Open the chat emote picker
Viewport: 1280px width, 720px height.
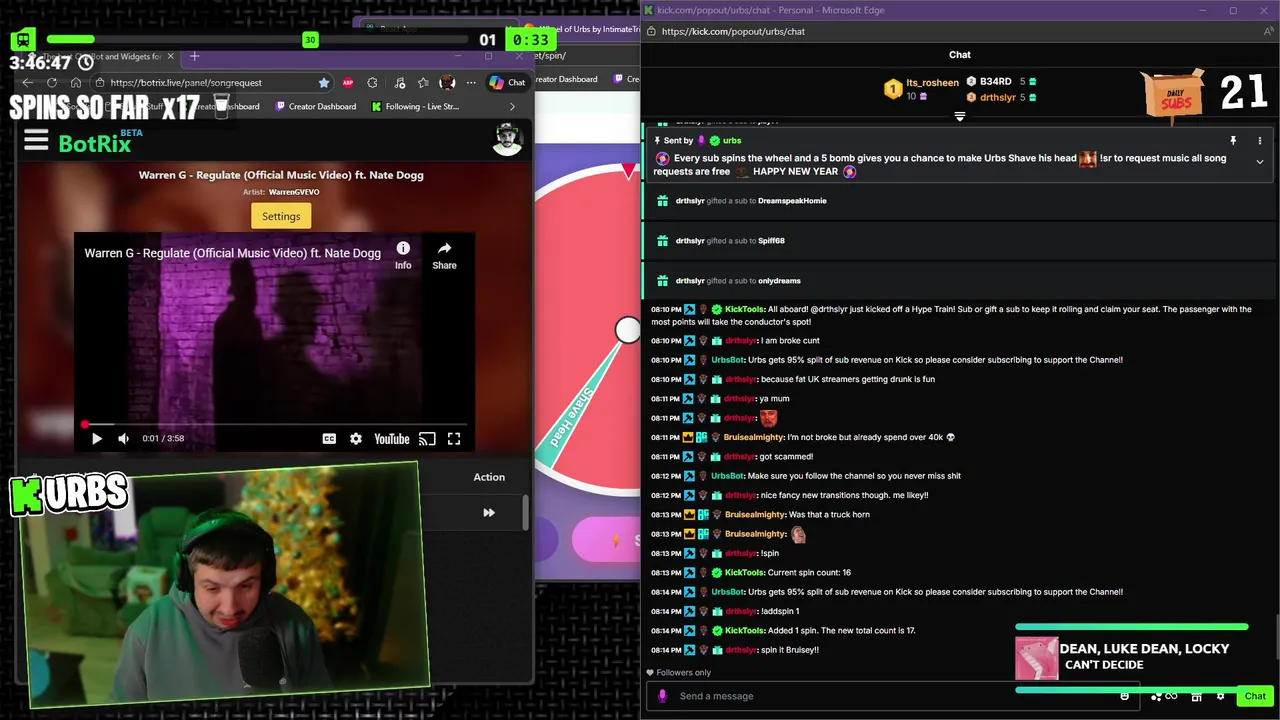1125,696
